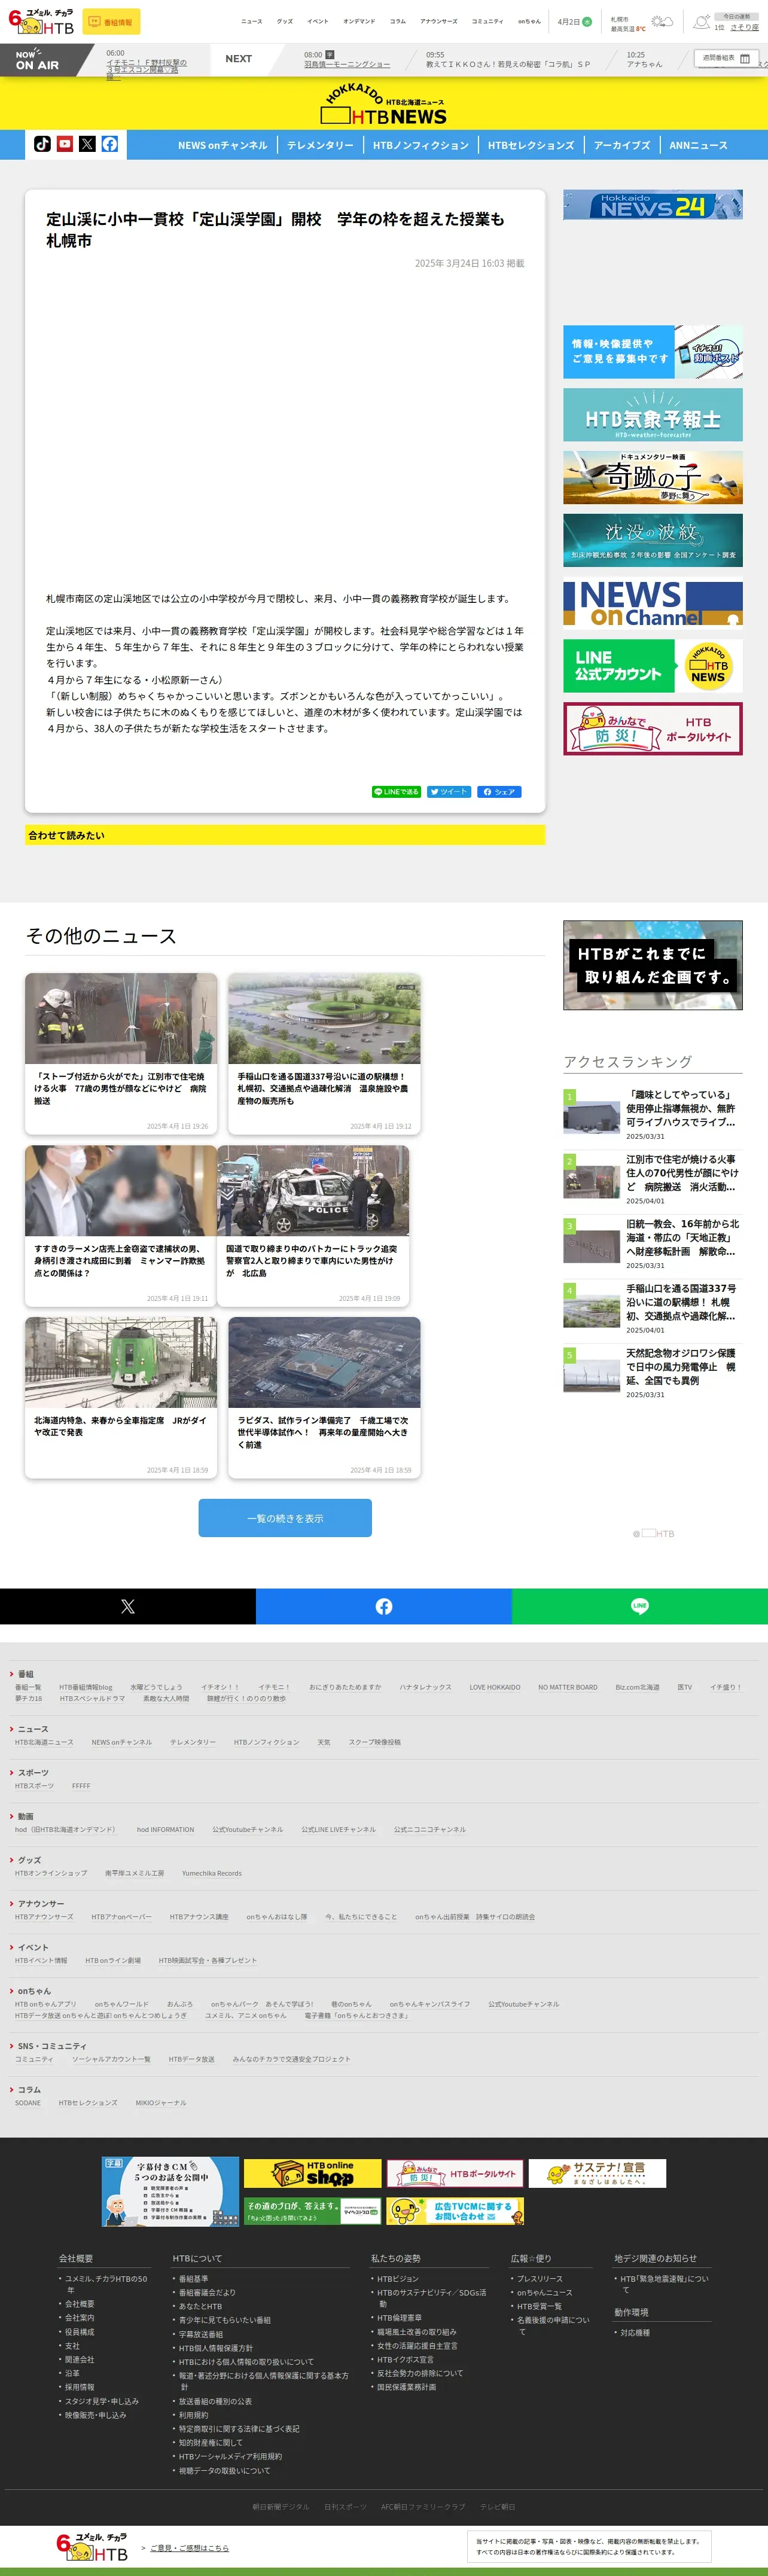Open the Facebook icon in the blue bar

[110, 144]
